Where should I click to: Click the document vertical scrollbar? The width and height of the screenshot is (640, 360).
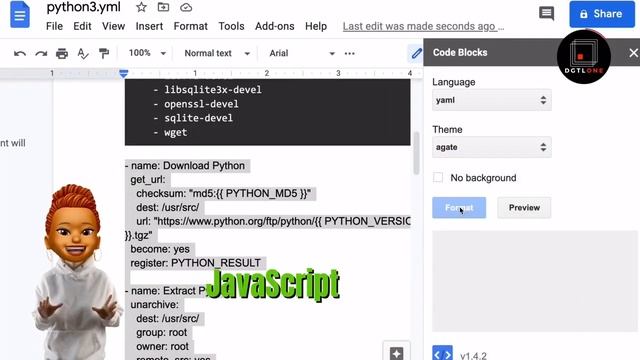coord(416,153)
